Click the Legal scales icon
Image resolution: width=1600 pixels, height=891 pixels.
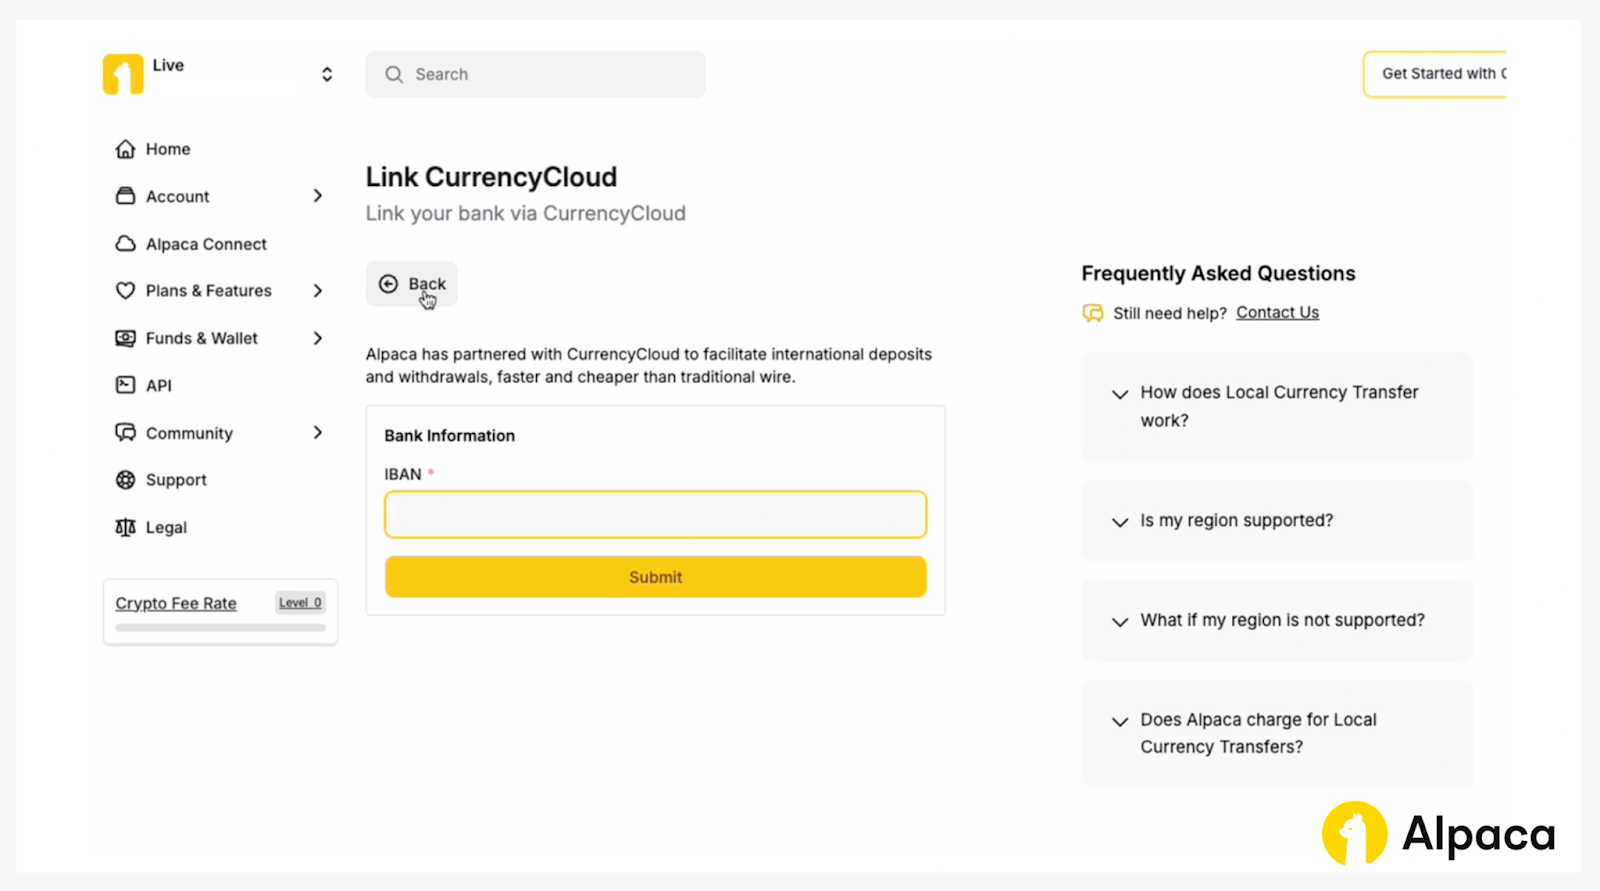click(x=125, y=527)
